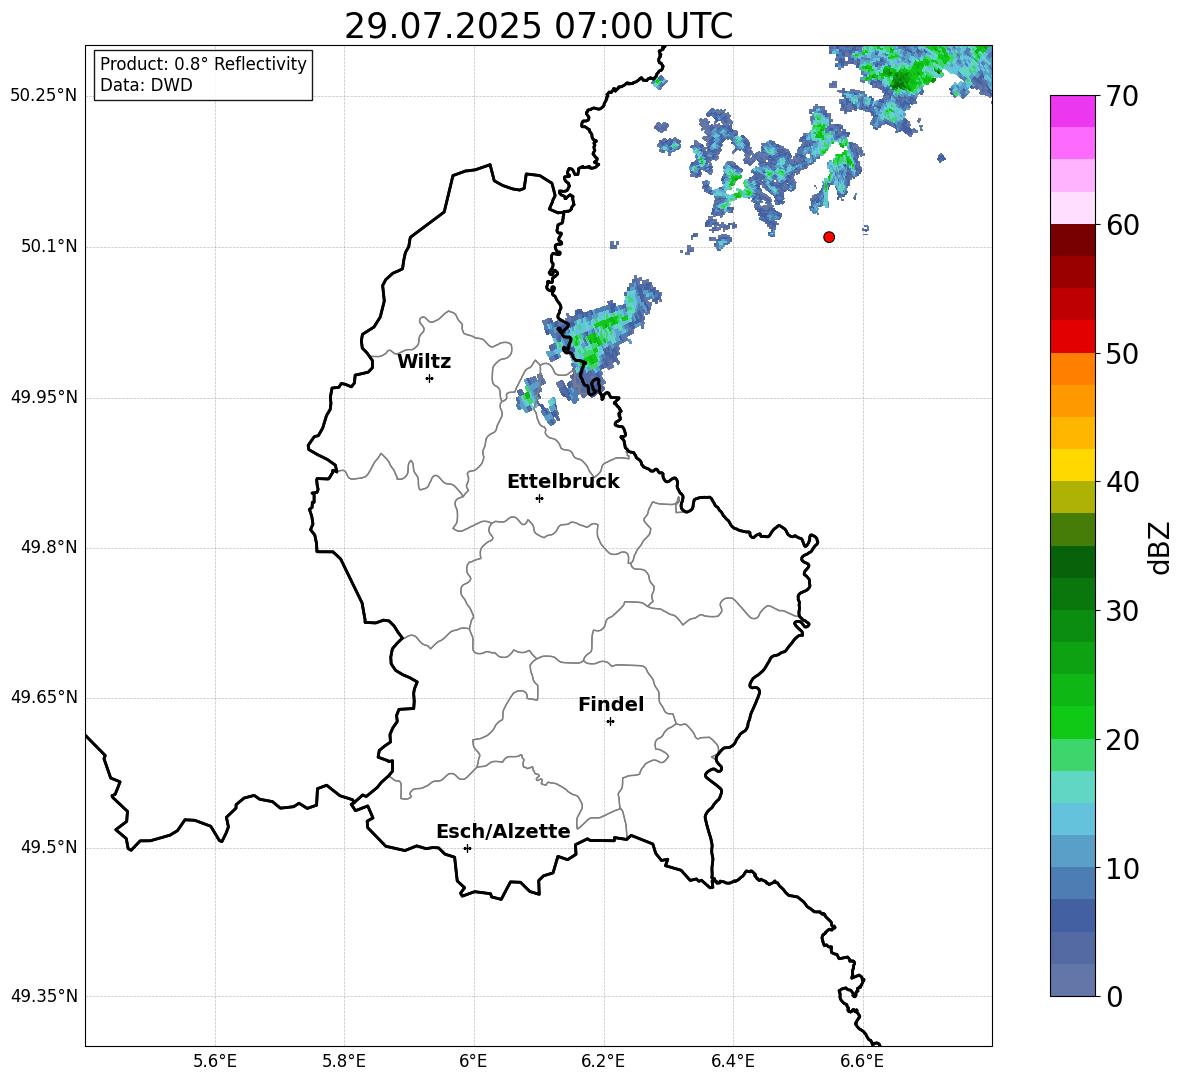The image size is (1184, 1081).
Task: Click the 50.25°N latitude label
Action: 44,96
